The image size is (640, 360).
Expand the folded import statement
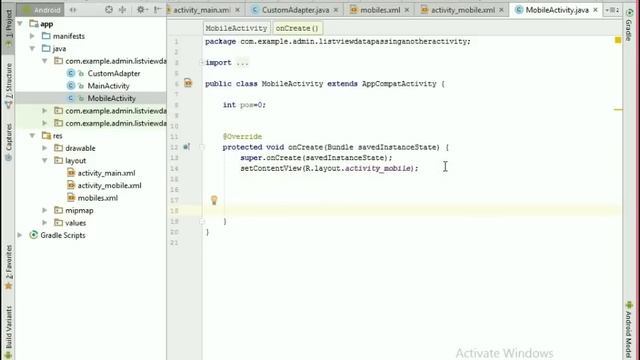coord(201,62)
